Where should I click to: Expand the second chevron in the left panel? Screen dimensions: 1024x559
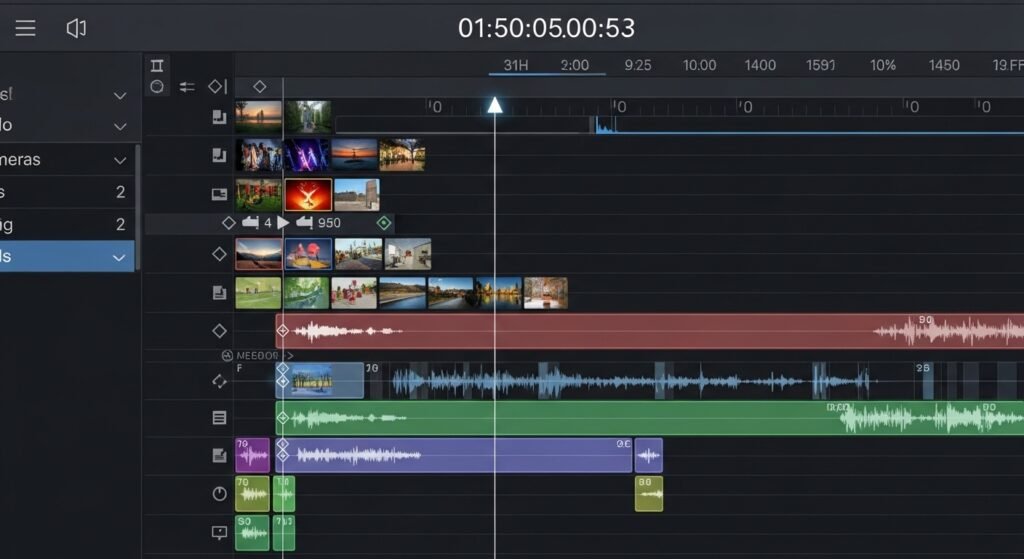[120, 126]
